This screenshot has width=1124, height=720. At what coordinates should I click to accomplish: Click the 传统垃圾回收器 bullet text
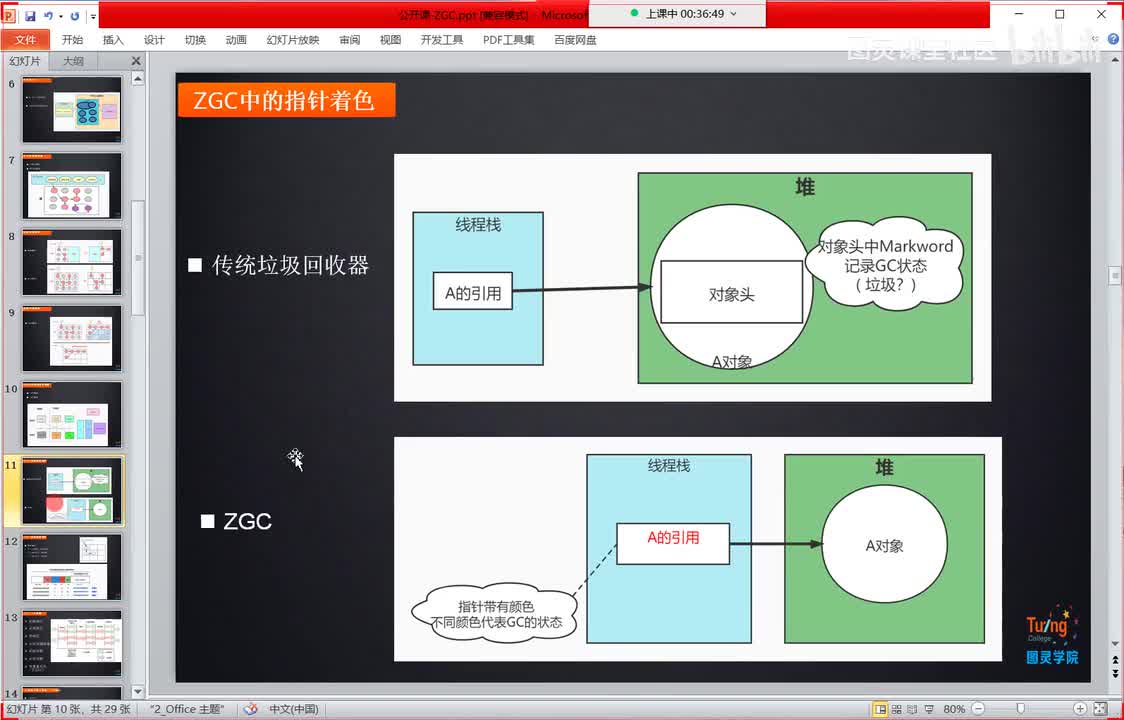click(290, 265)
